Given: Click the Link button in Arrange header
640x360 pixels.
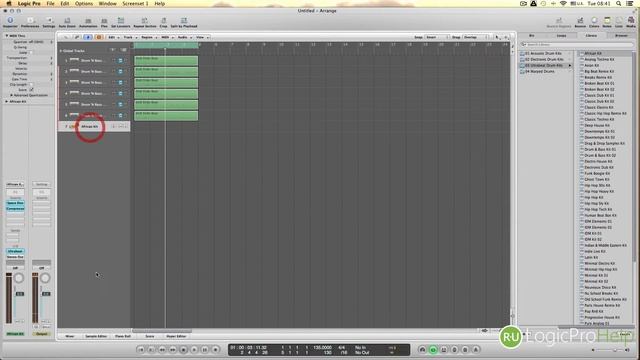Looking at the screenshot, I should tap(77, 37).
